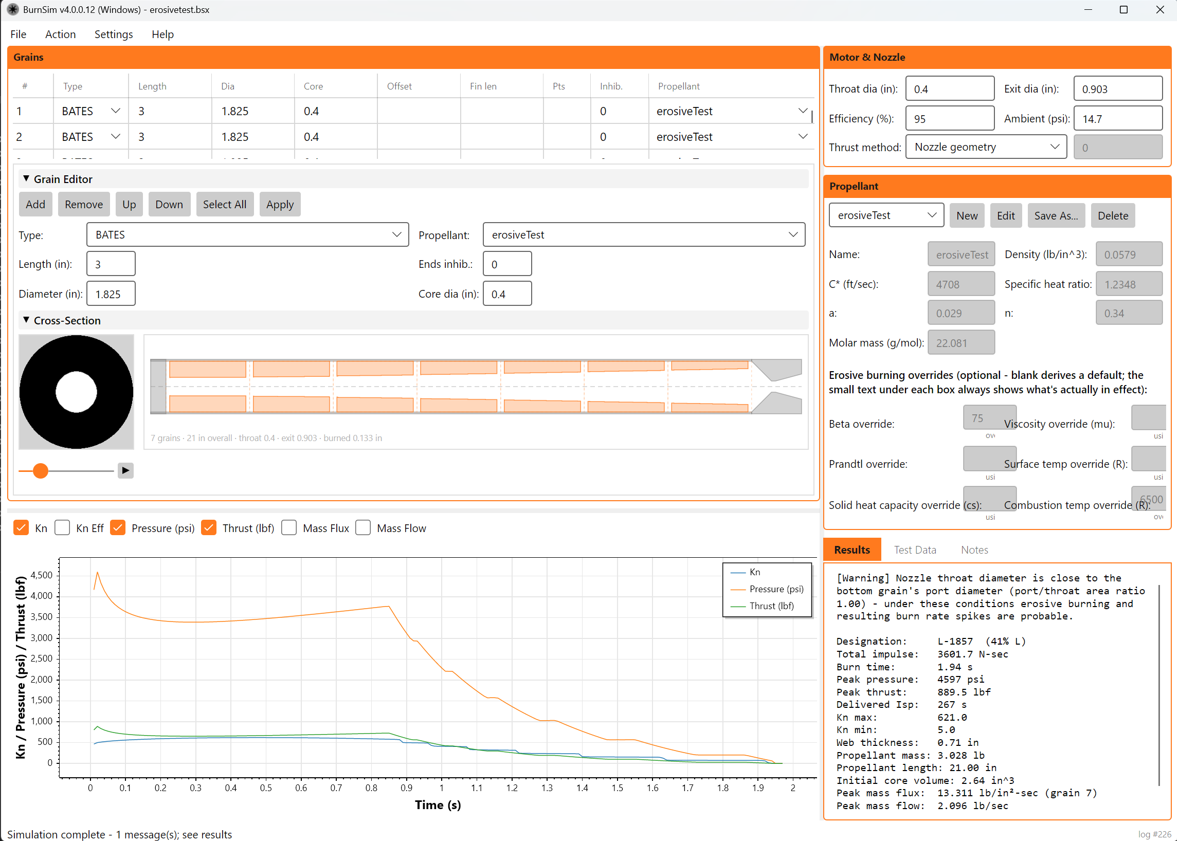Screen dimensions: 1177x841
Task: Open the Action menu
Action: pos(60,35)
